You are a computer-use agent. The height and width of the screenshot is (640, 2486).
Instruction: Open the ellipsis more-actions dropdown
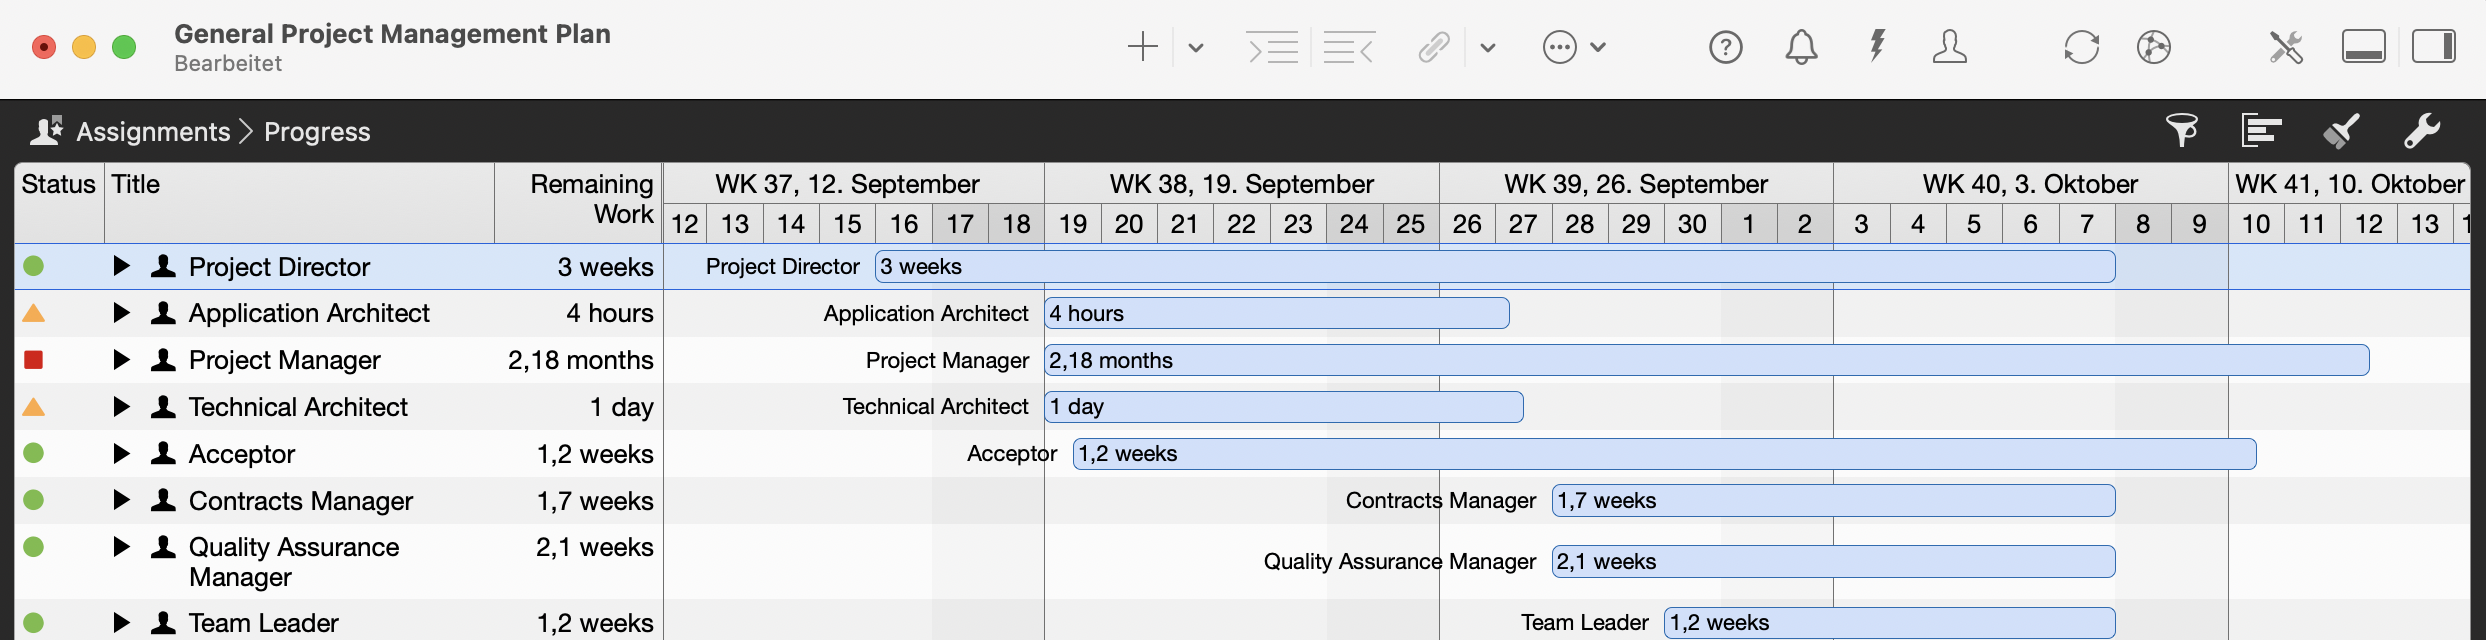coord(1574,47)
